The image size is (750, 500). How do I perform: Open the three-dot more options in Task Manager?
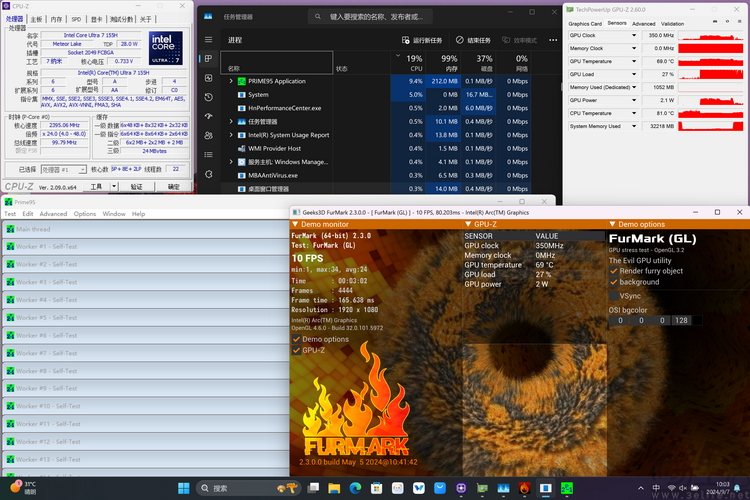[553, 40]
